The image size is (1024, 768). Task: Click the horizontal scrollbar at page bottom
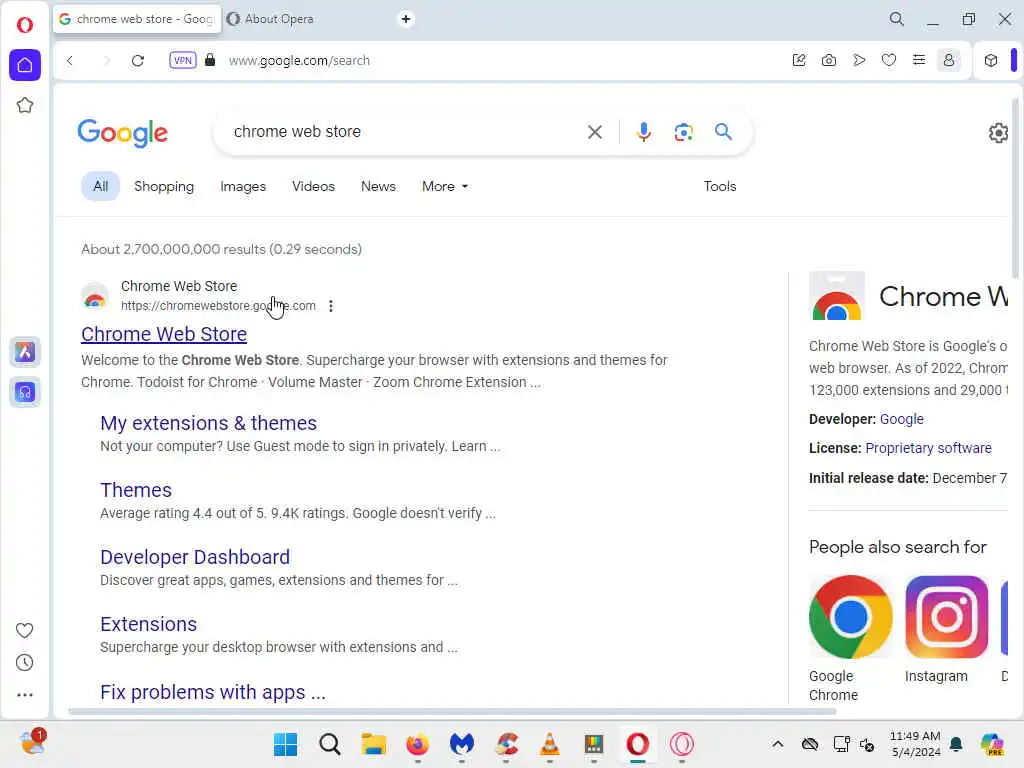[x=452, y=711]
